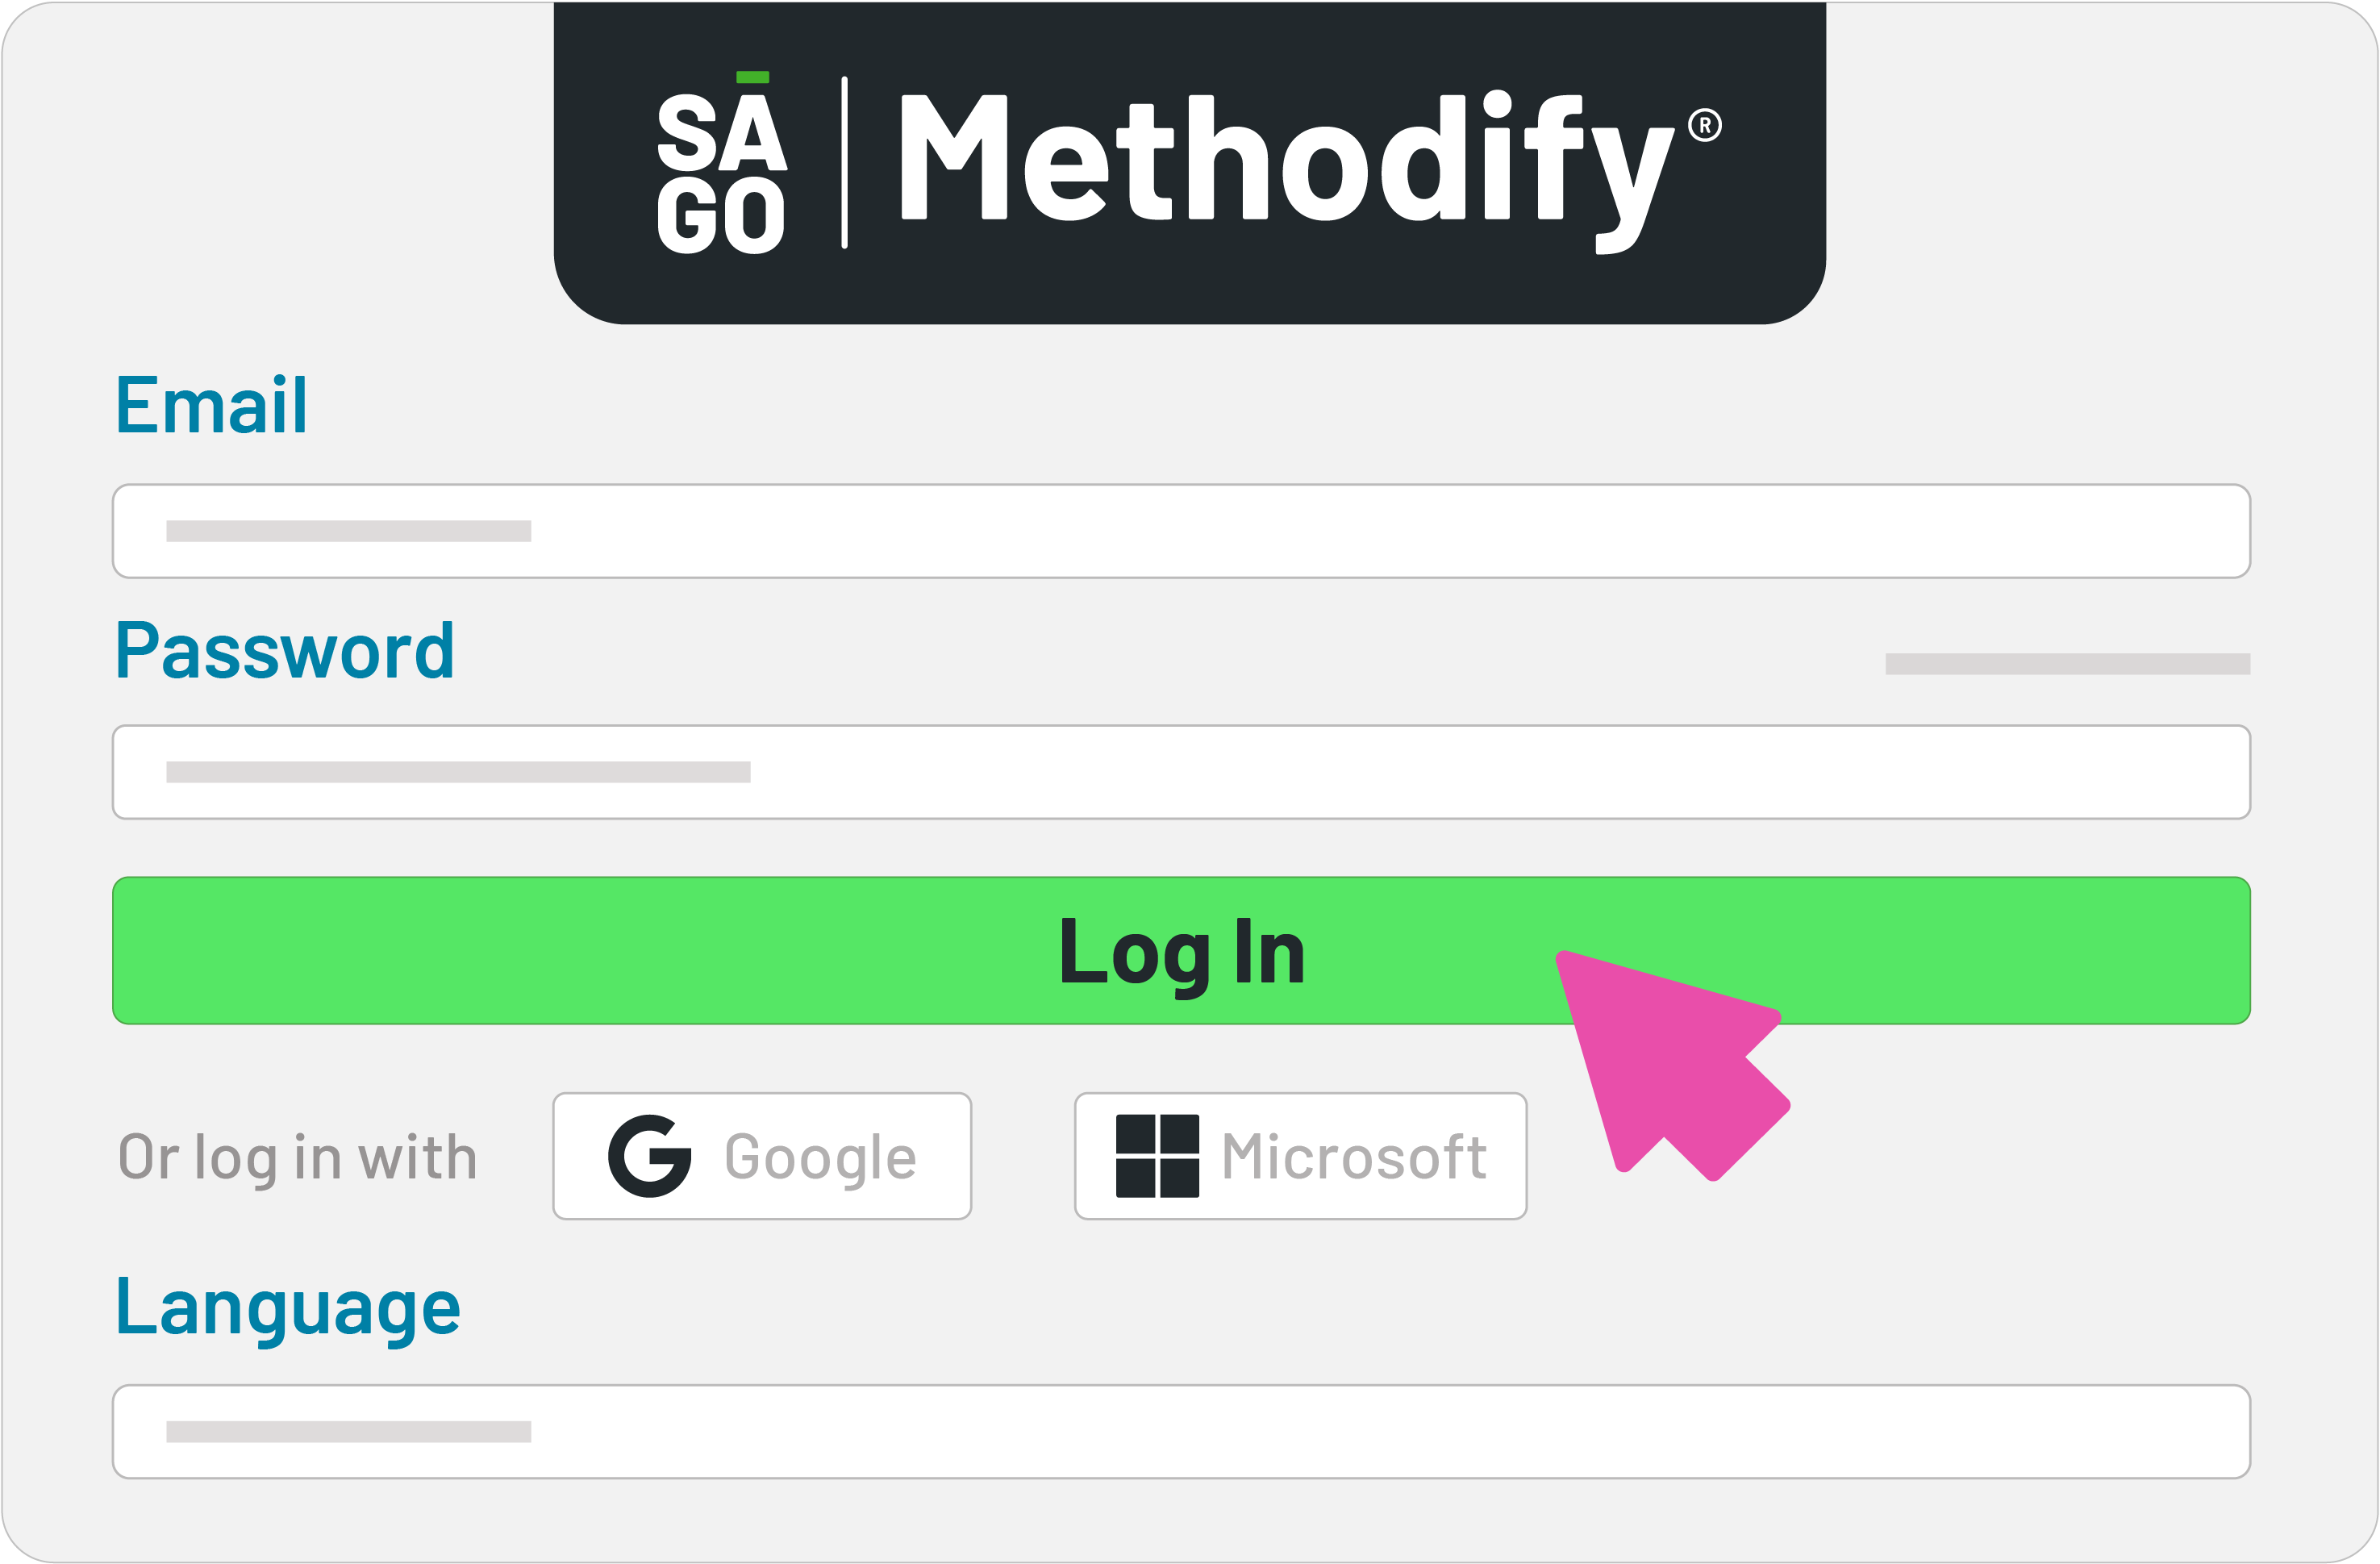Click the Password field label
The width and height of the screenshot is (2380, 1564).
(x=286, y=650)
